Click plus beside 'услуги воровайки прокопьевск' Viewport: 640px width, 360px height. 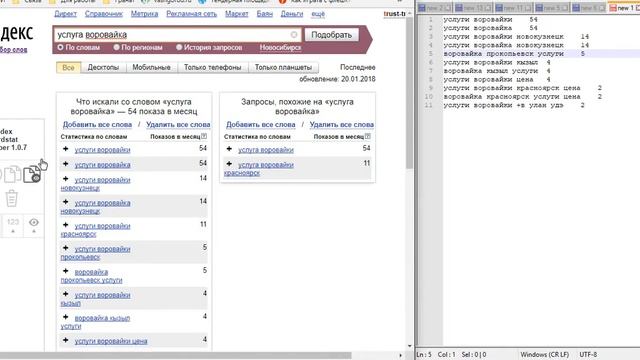pos(66,248)
